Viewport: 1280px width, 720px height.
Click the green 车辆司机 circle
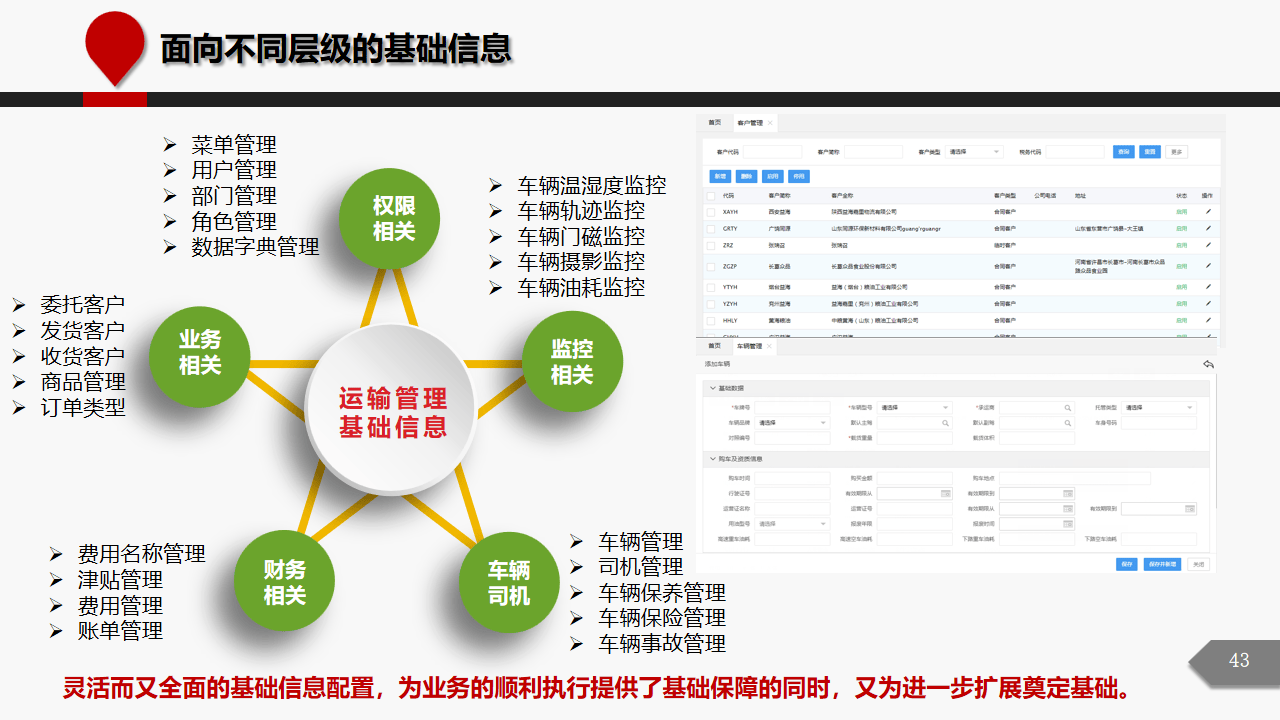509,583
